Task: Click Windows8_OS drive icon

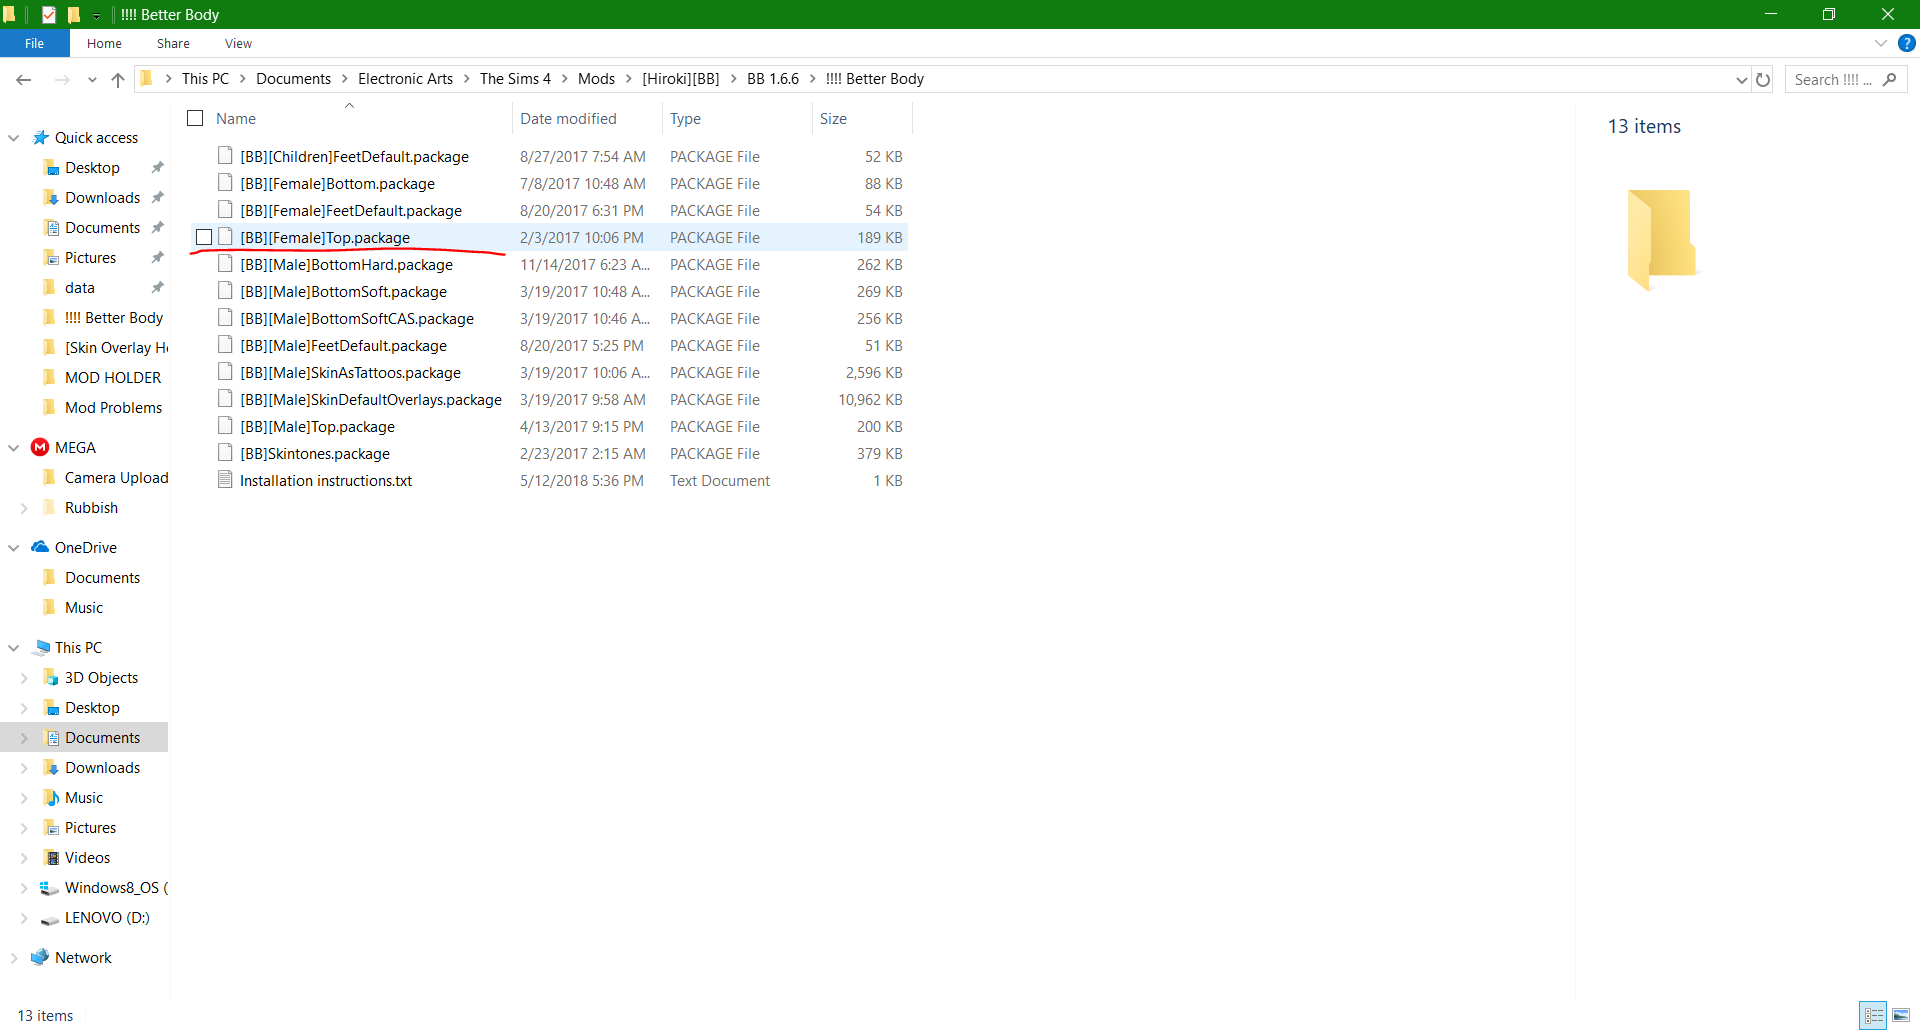Action: tap(49, 888)
